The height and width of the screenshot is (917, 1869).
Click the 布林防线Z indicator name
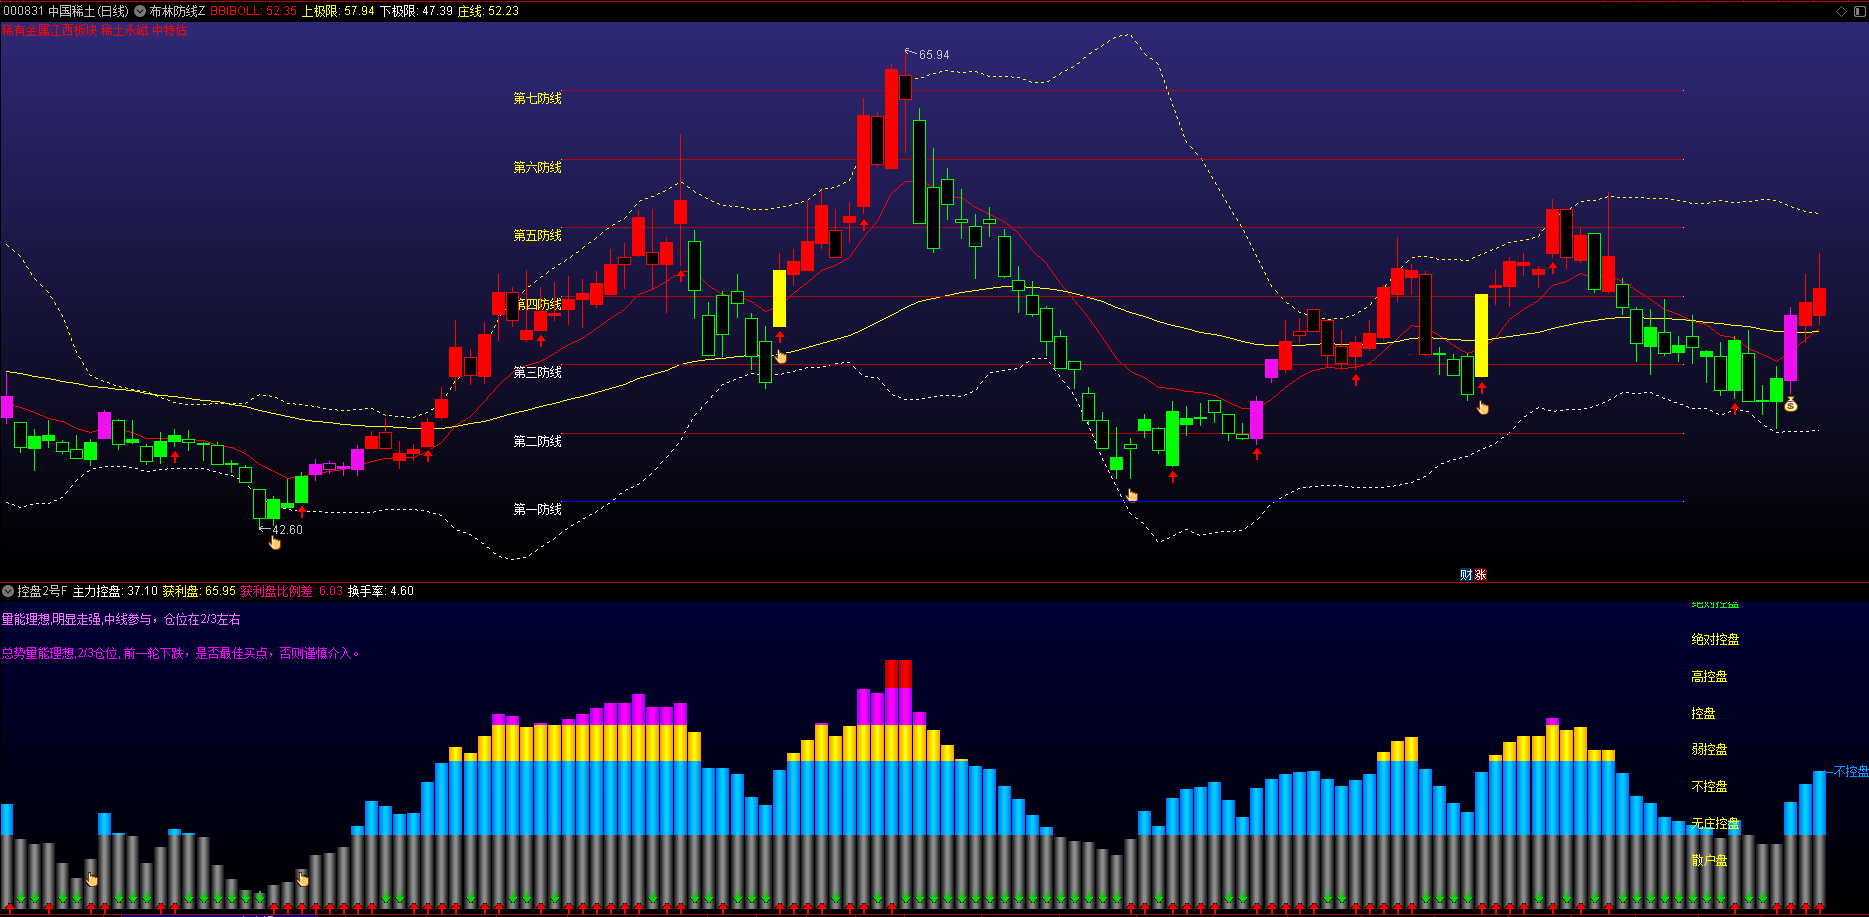(x=177, y=11)
